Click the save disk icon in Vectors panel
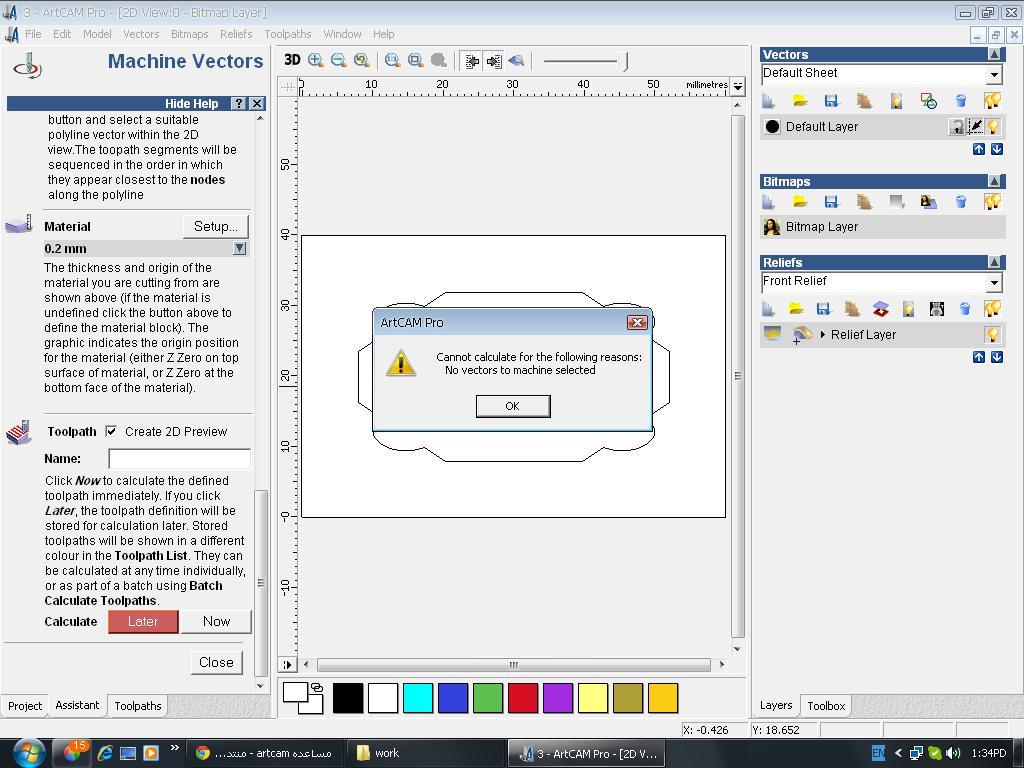1024x768 pixels. click(831, 101)
